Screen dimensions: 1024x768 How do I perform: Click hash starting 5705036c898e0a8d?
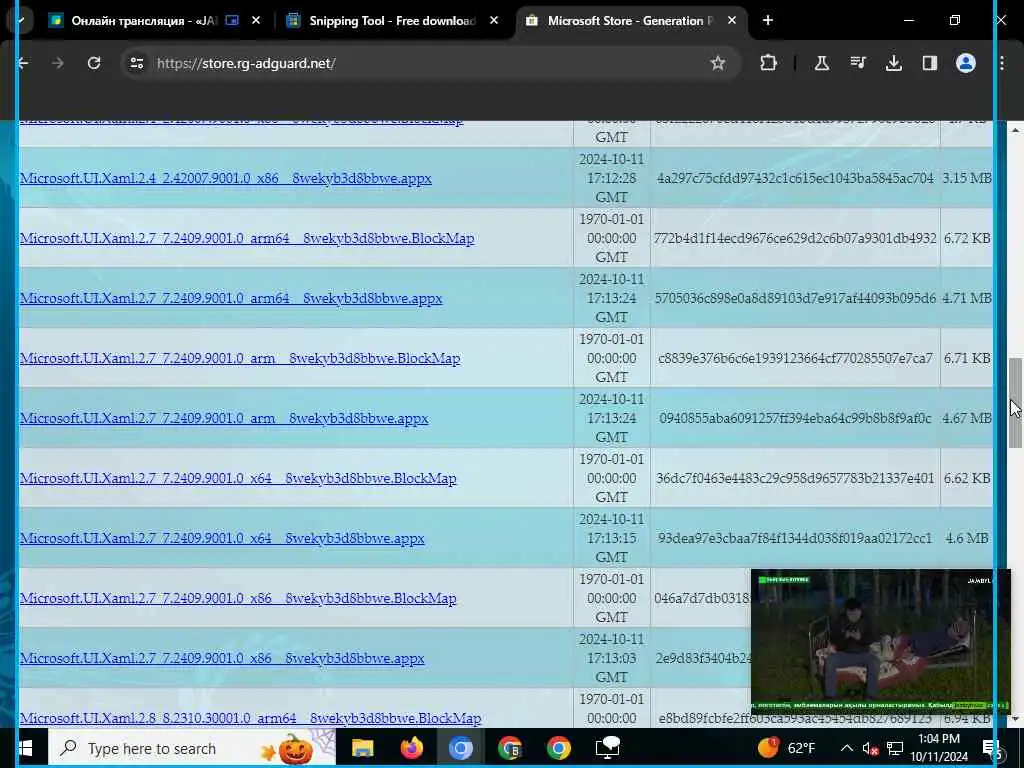pyautogui.click(x=795, y=298)
